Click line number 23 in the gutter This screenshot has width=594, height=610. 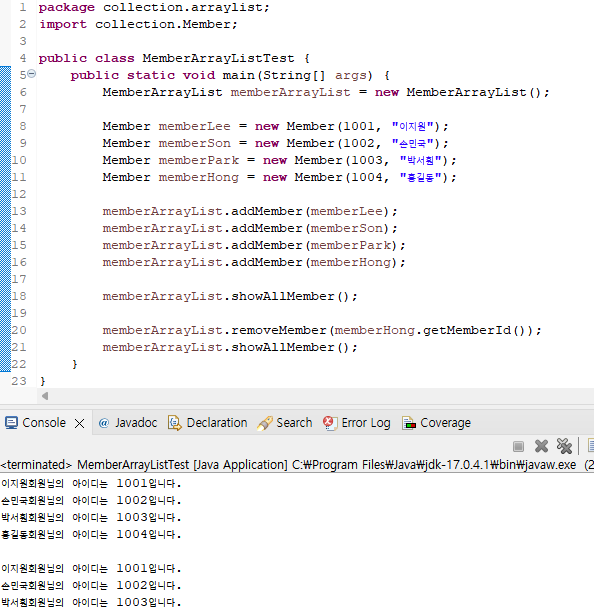[19, 381]
